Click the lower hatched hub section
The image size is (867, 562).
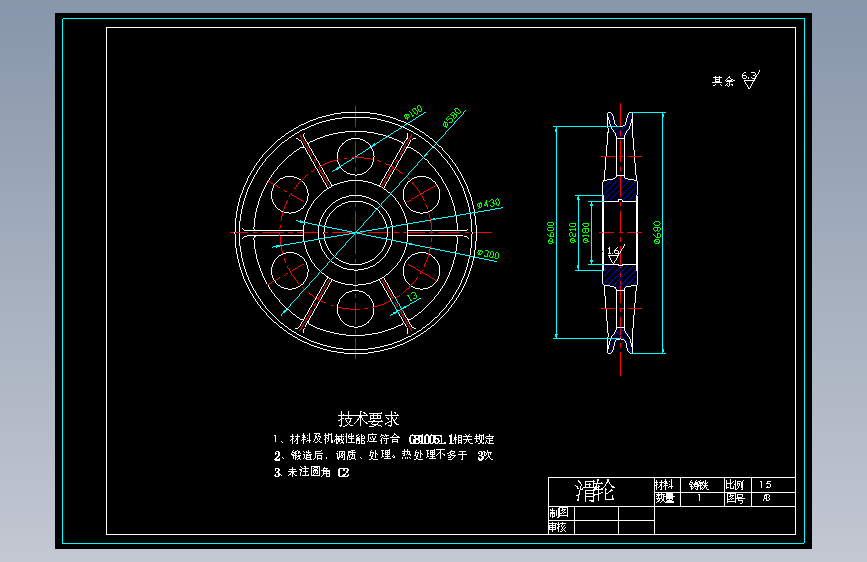pos(620,275)
